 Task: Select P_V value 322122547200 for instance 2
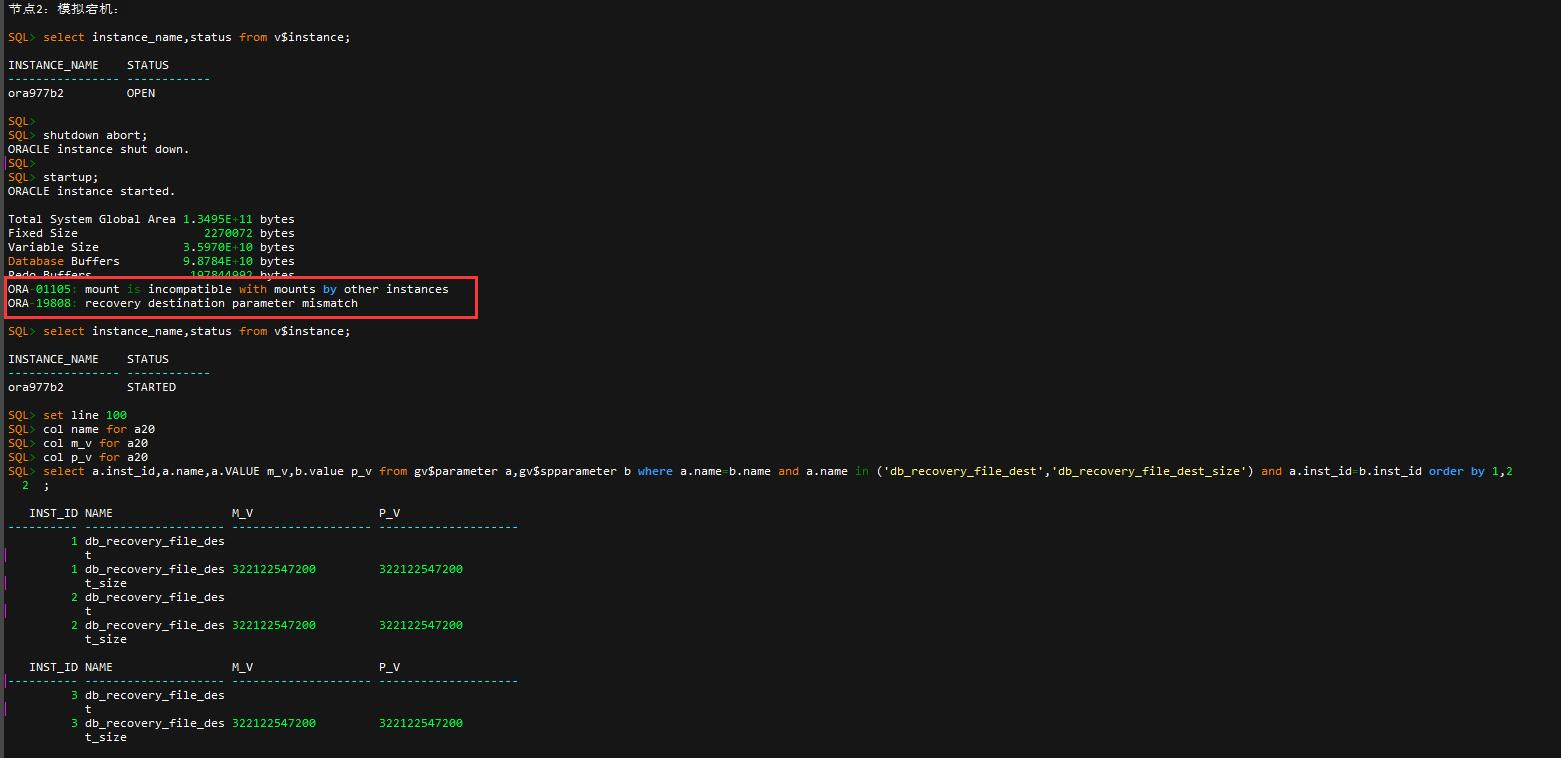tap(421, 625)
